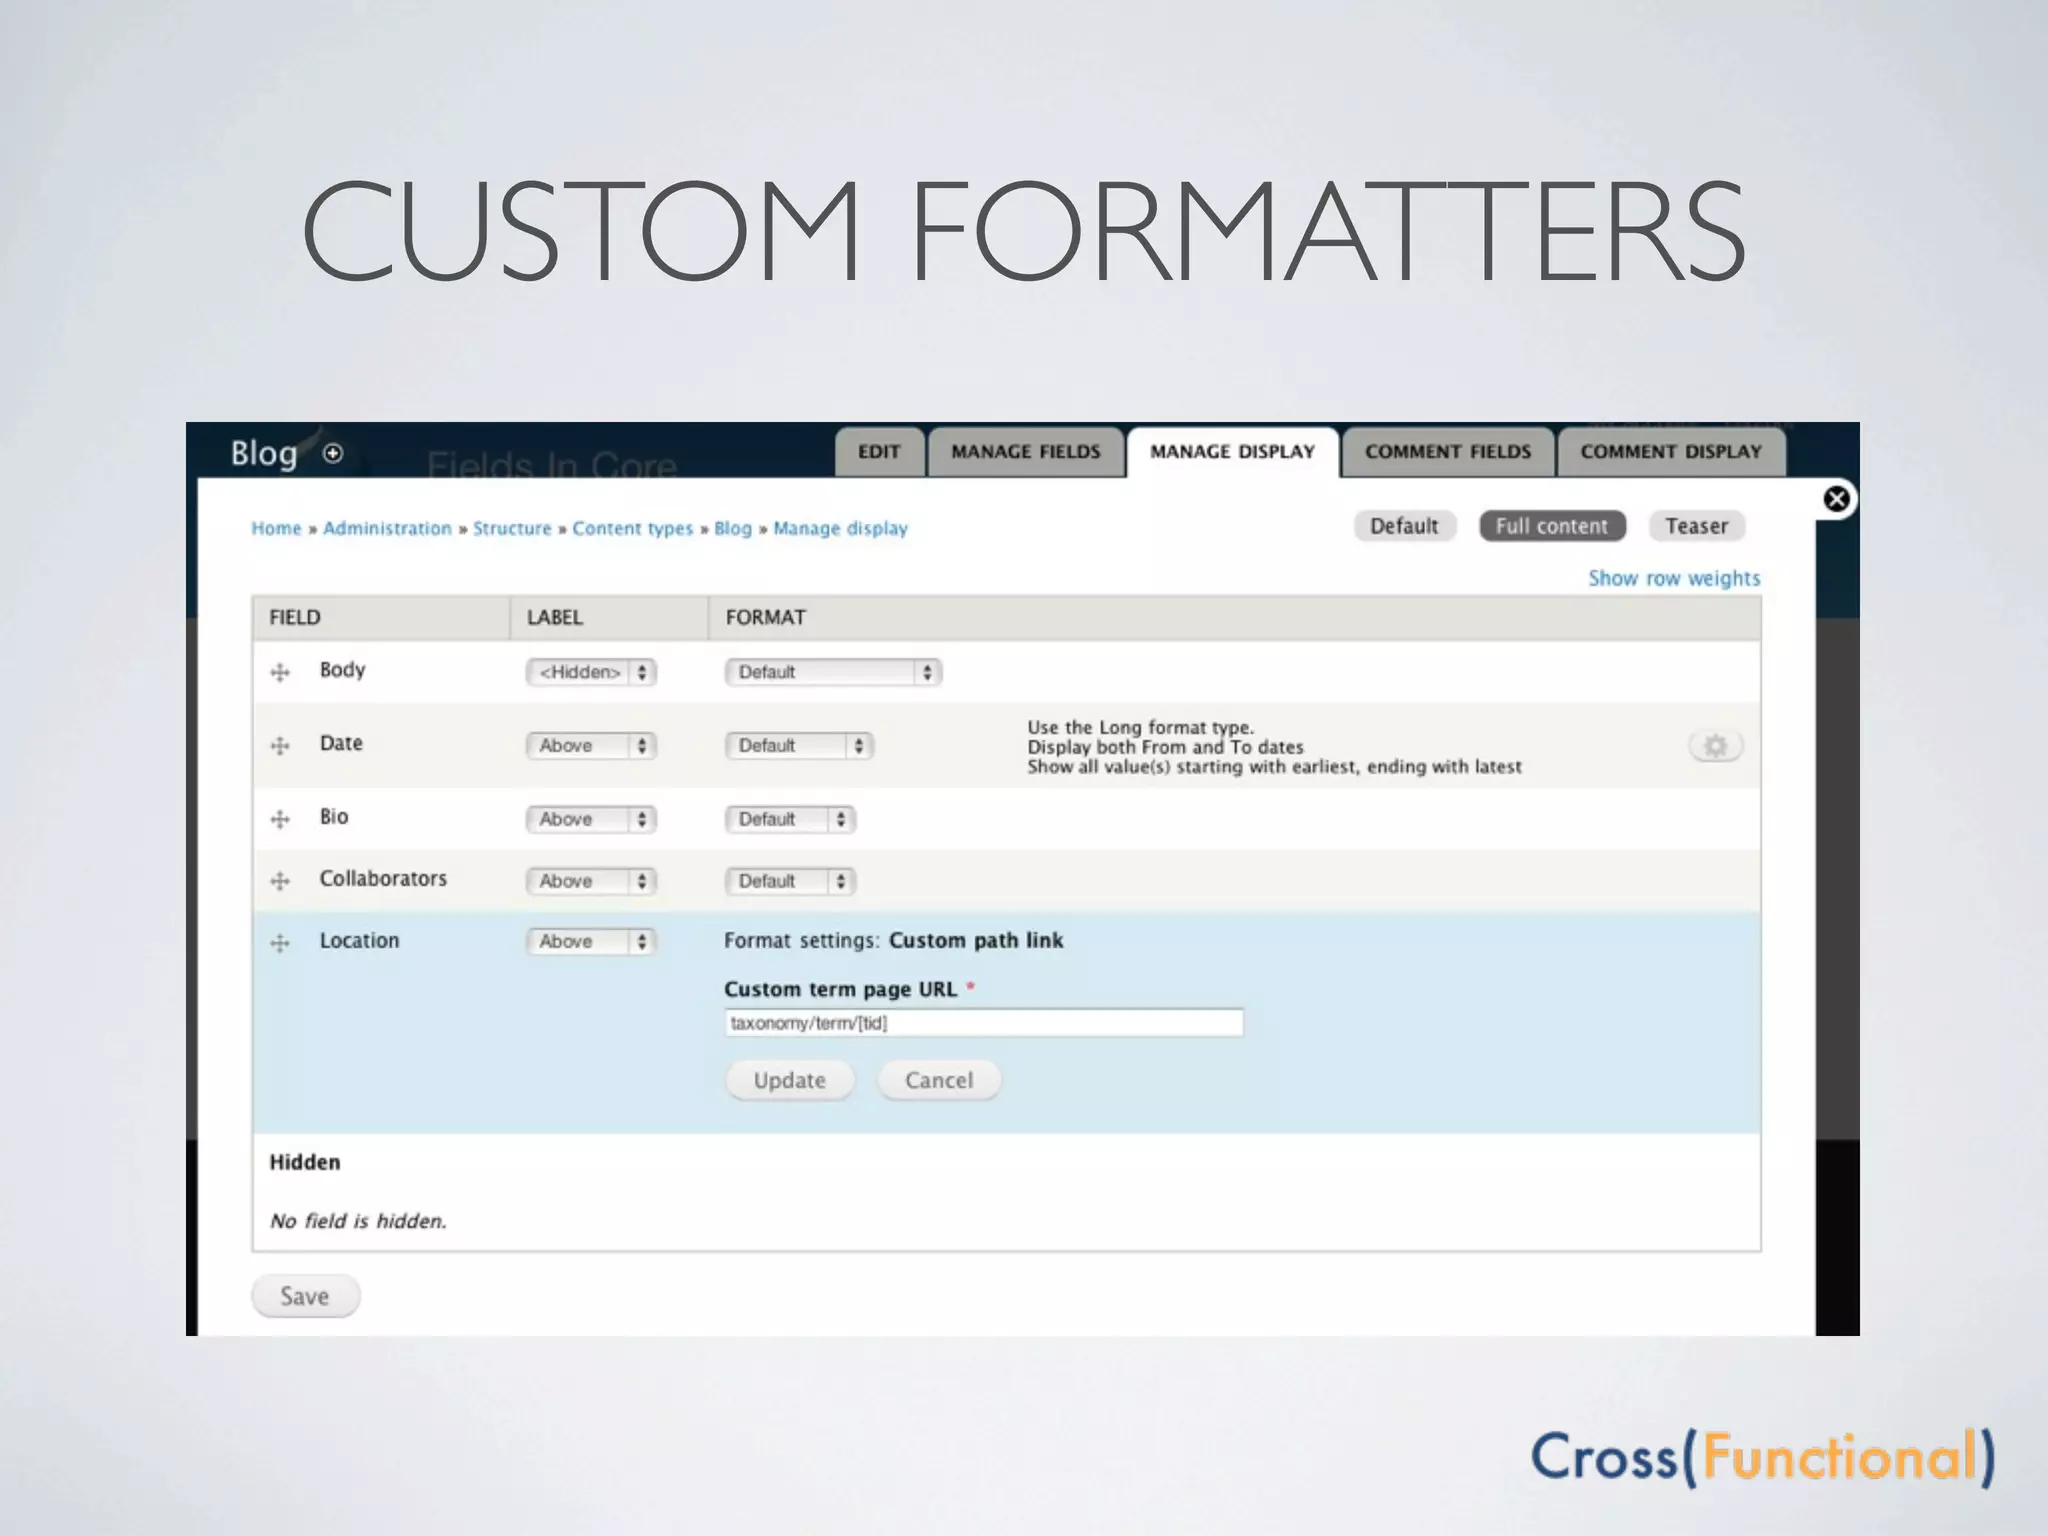
Task: Open the Collaborators label dropdown
Action: [591, 881]
